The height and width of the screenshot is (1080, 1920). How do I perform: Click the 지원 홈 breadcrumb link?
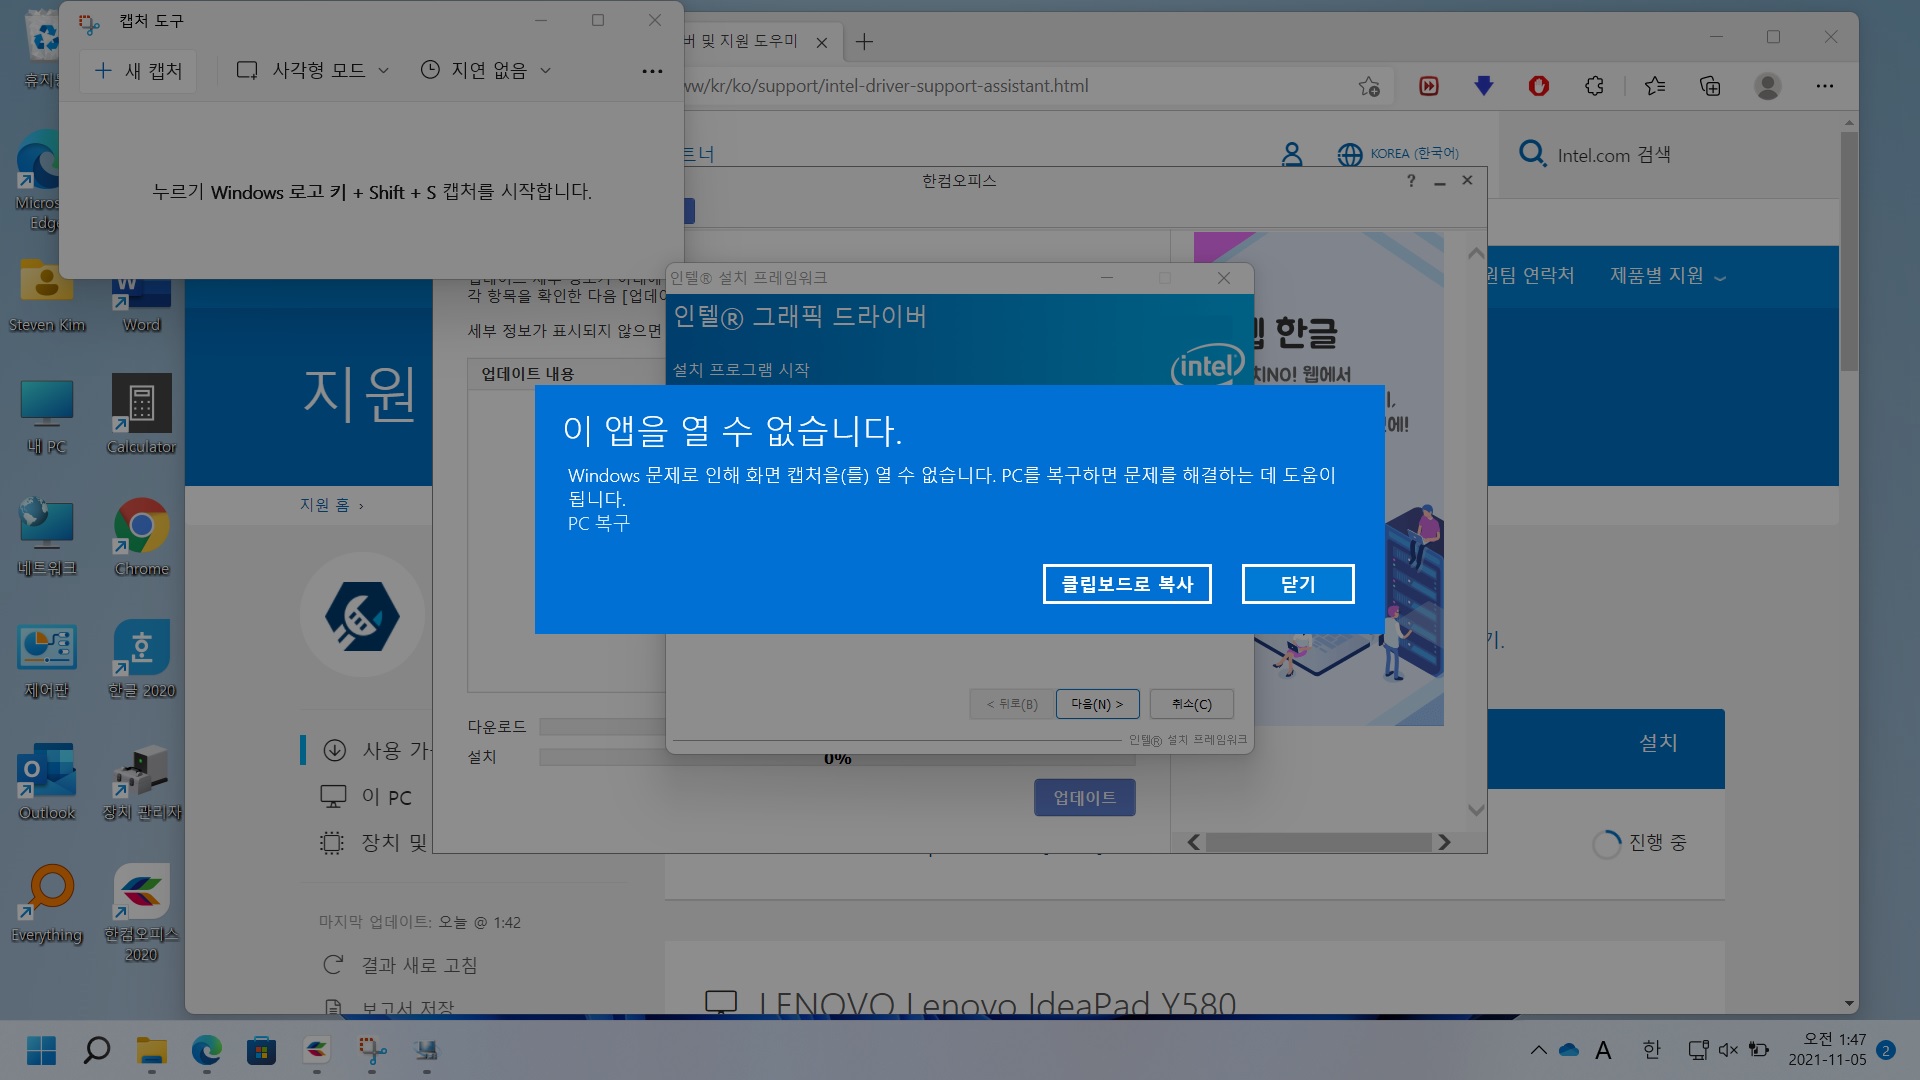(324, 505)
